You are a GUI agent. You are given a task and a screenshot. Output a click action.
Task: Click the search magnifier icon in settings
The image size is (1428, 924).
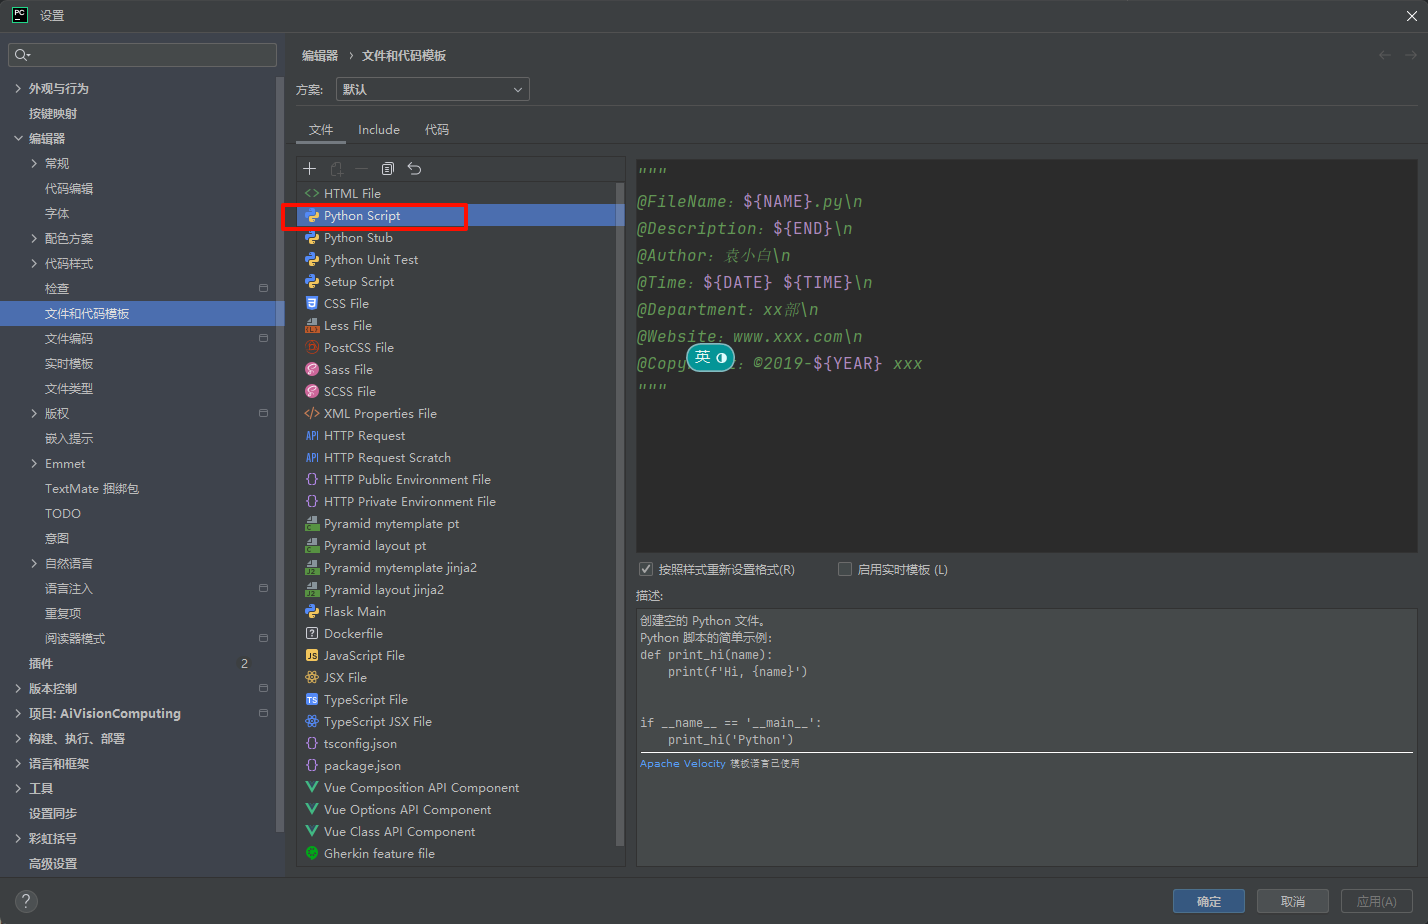[x=22, y=55]
